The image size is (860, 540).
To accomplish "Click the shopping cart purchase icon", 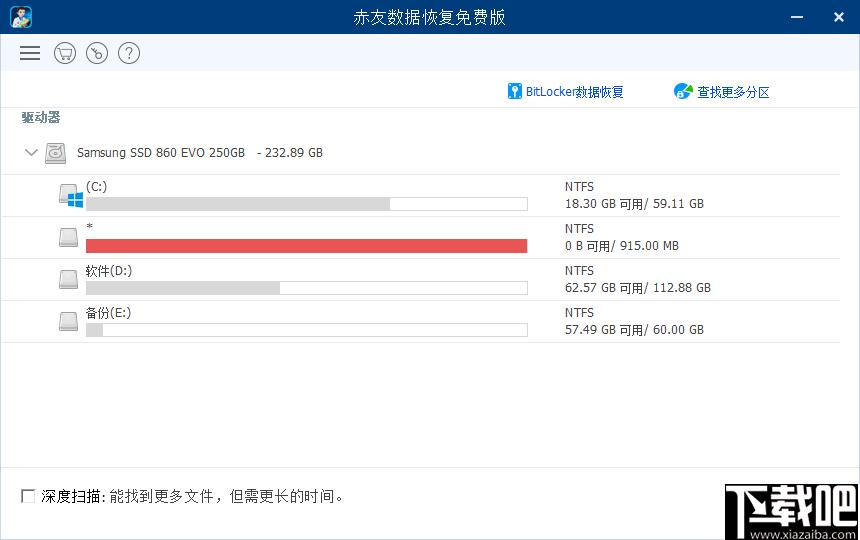I will tap(65, 53).
